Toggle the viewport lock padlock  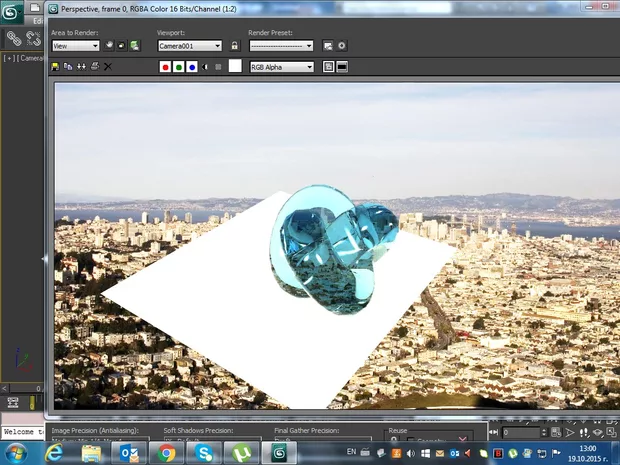(235, 45)
